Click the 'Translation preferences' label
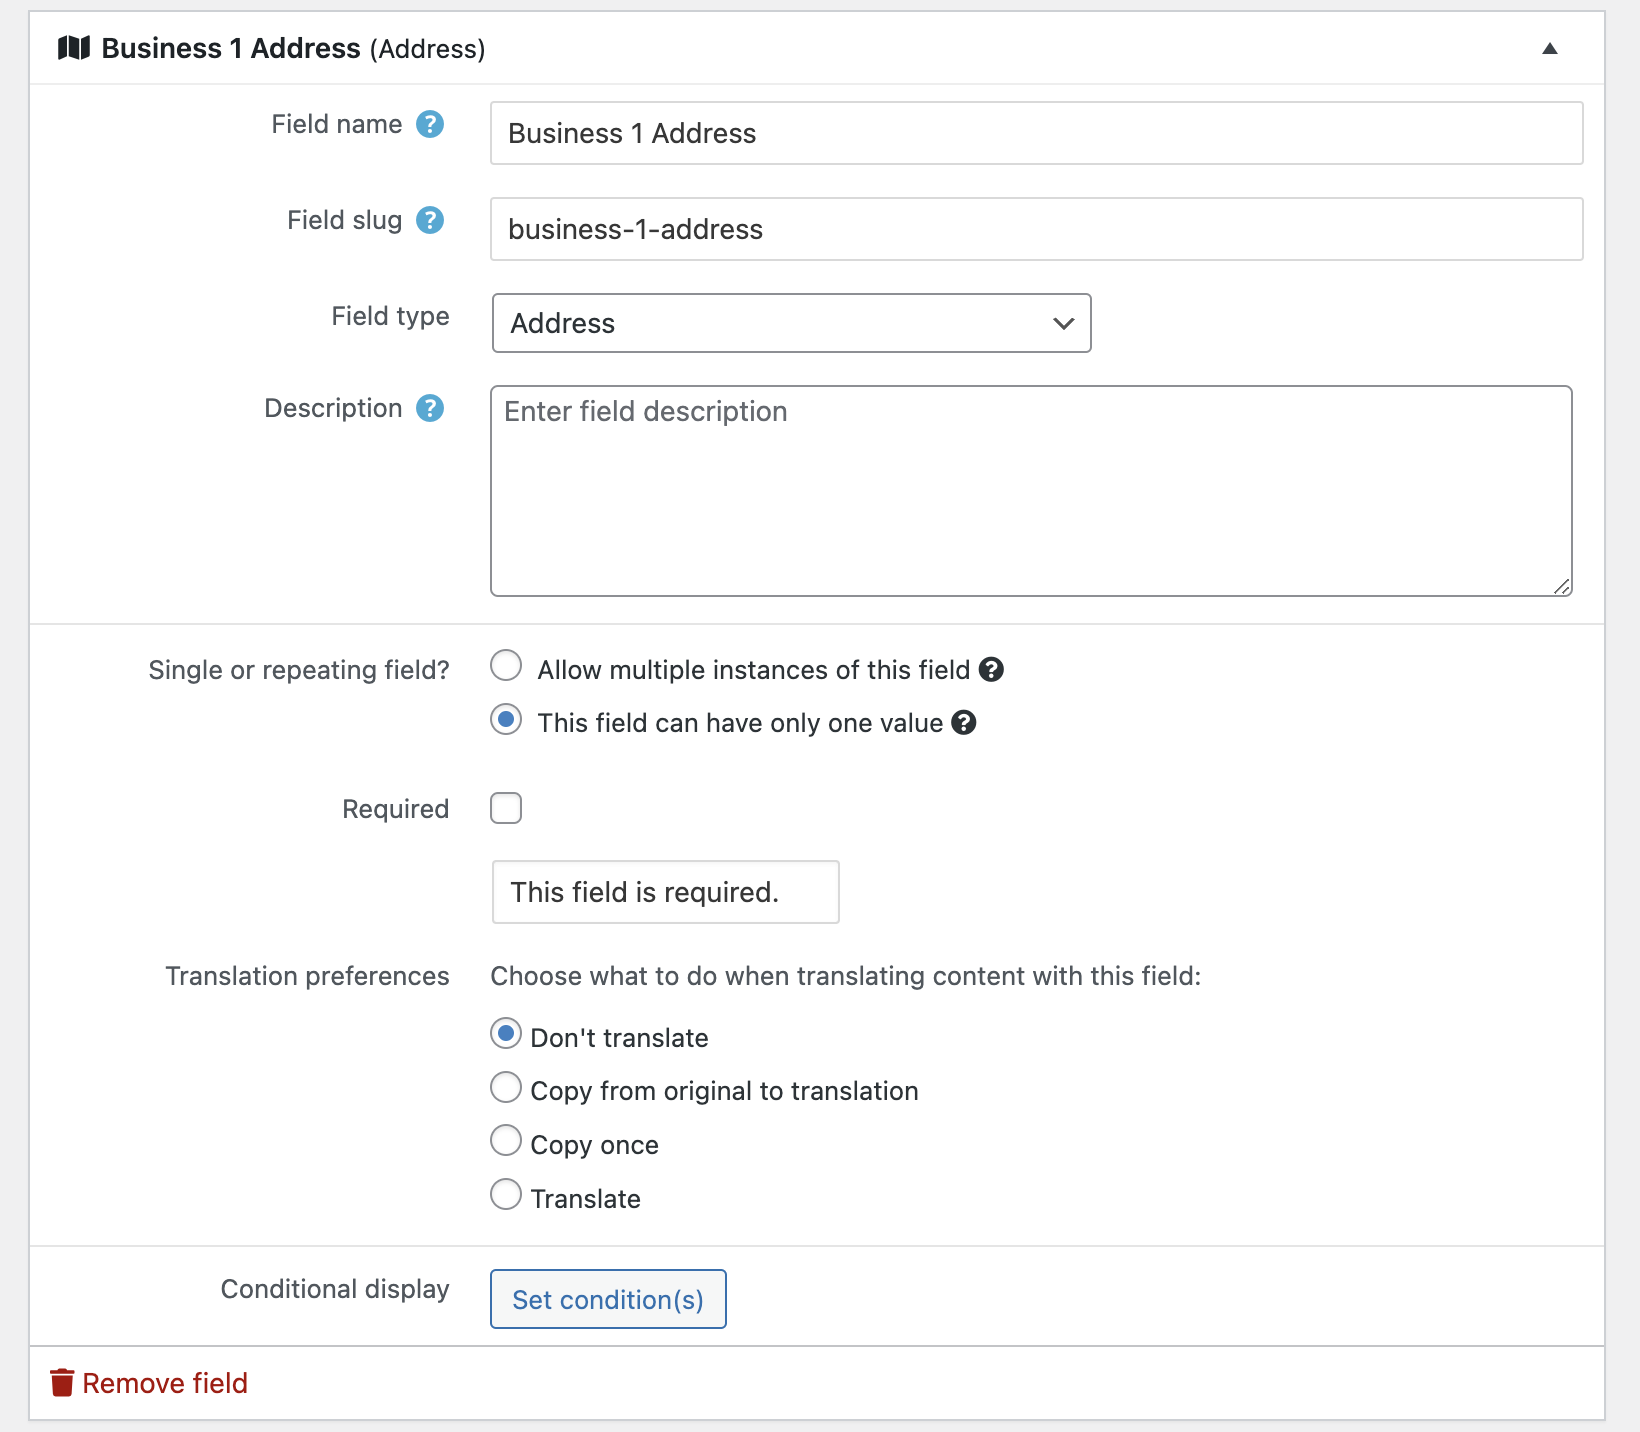 308,976
